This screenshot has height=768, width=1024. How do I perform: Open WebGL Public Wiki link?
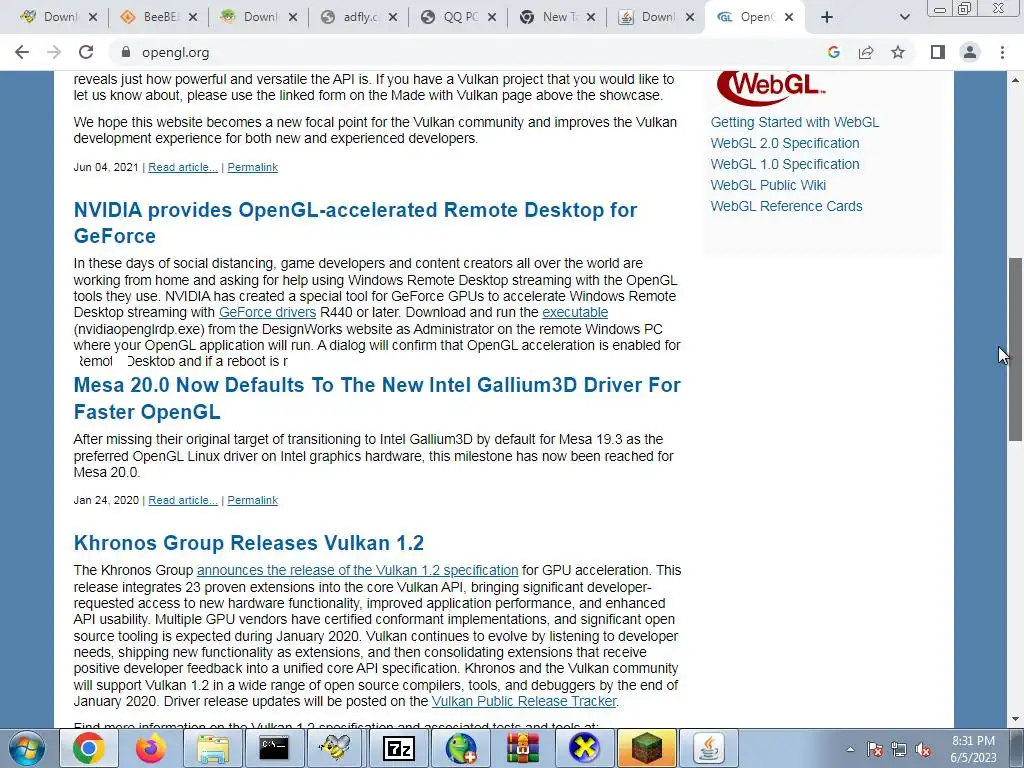[x=768, y=185]
